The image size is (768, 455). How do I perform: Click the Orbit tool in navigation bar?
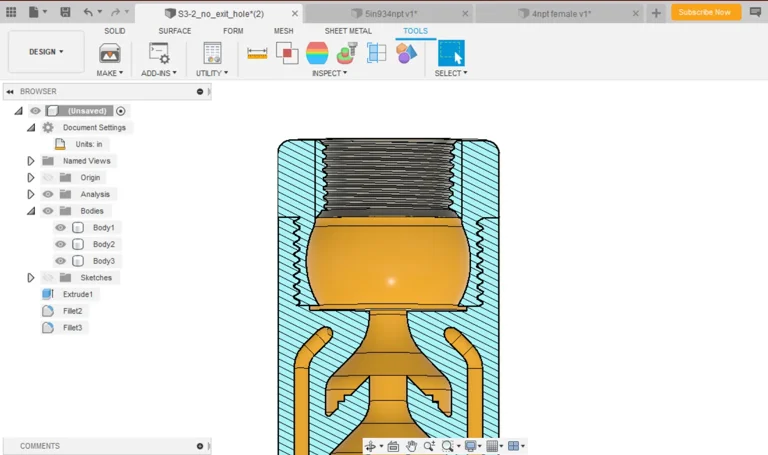372,446
